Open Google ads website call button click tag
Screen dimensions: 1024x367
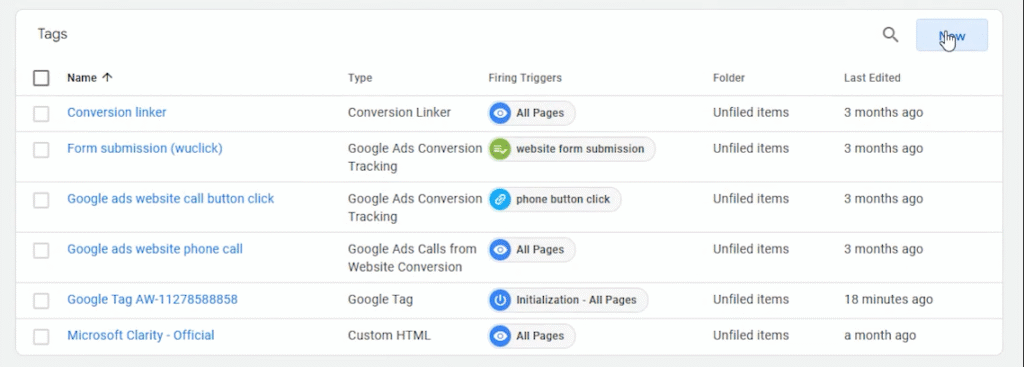point(170,199)
